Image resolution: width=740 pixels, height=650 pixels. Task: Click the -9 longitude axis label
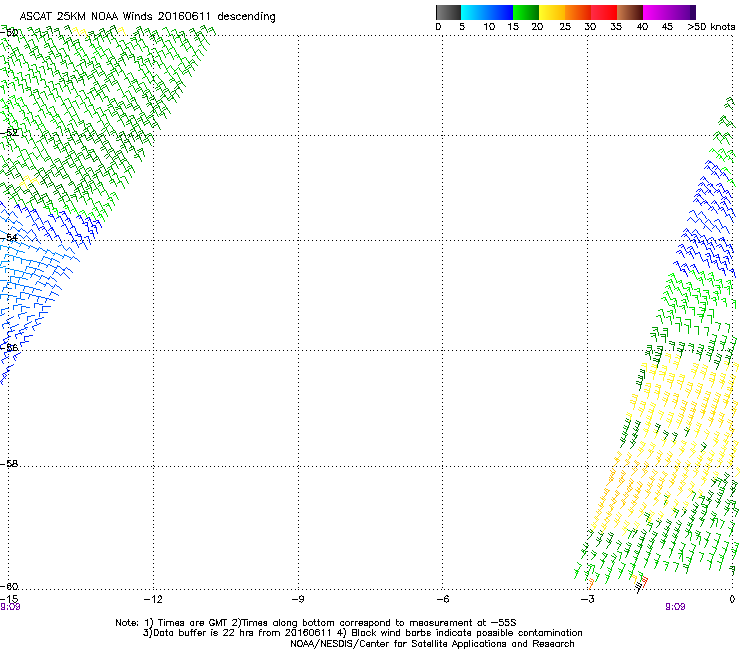[x=298, y=599]
